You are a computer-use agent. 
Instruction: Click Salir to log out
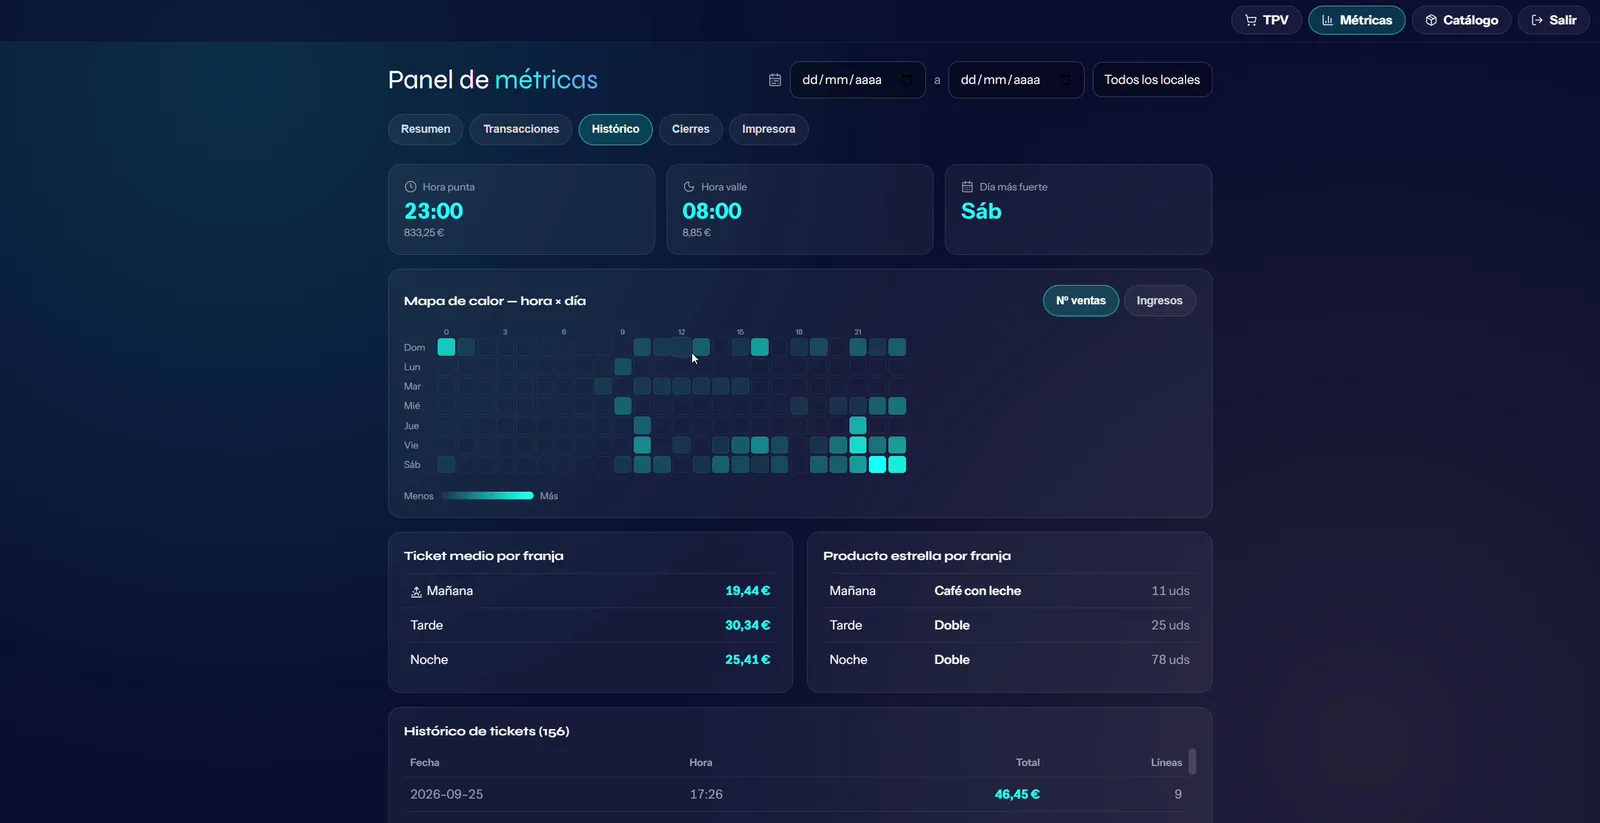point(1553,20)
